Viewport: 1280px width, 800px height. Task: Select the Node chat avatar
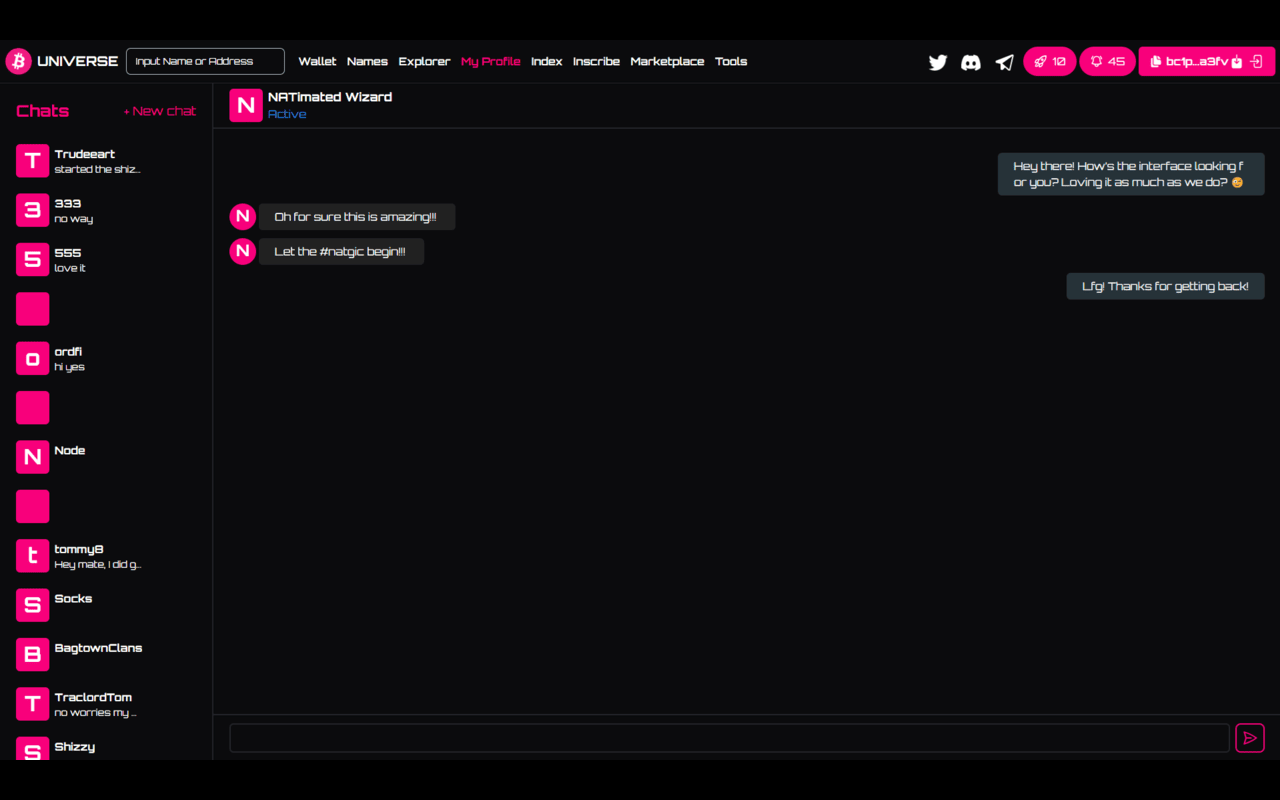(33, 457)
